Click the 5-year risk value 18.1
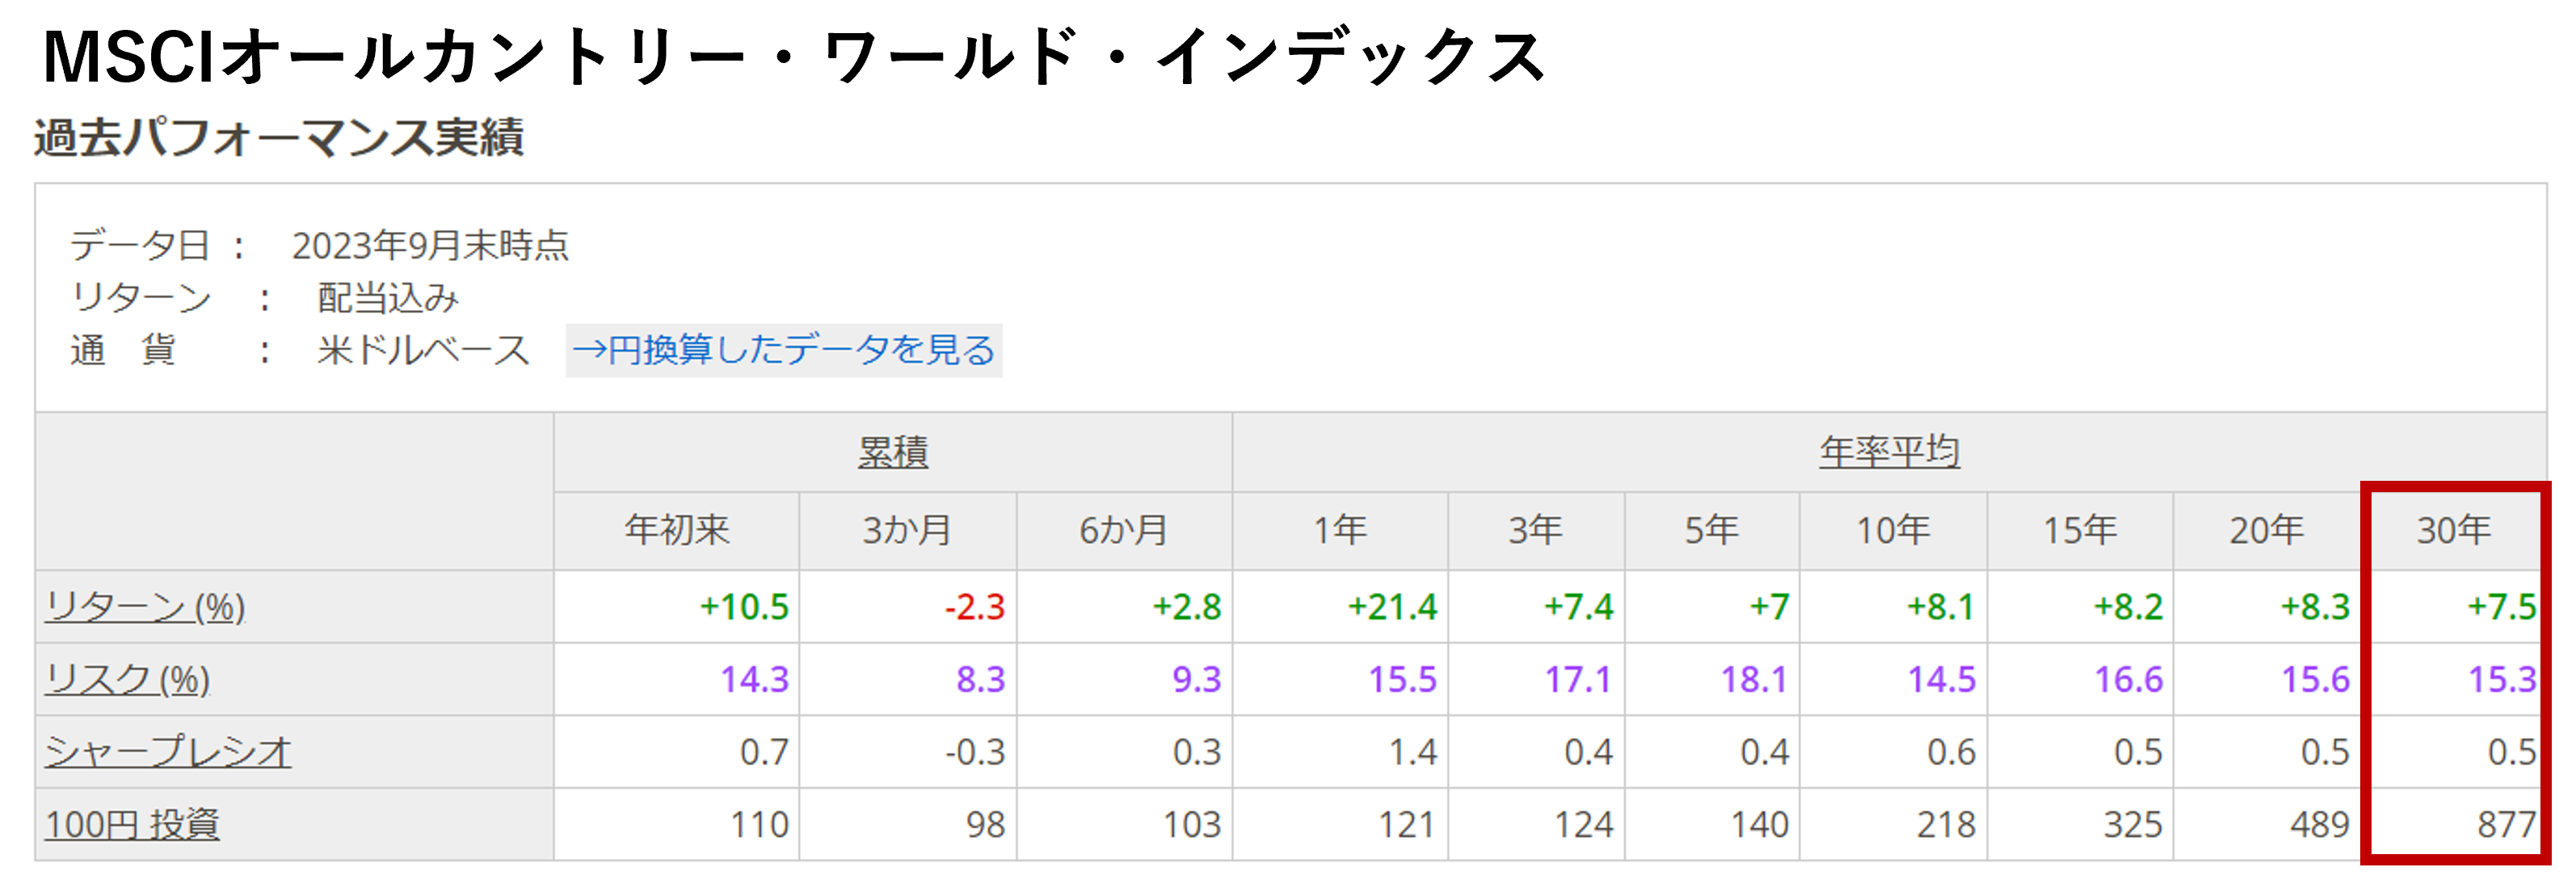The height and width of the screenshot is (880, 2576). 1754,680
